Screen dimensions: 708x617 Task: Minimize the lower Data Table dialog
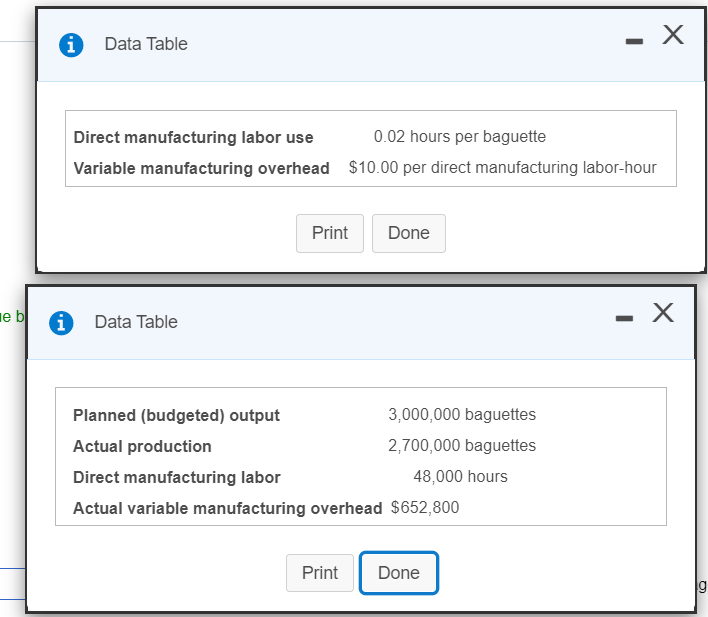click(624, 318)
